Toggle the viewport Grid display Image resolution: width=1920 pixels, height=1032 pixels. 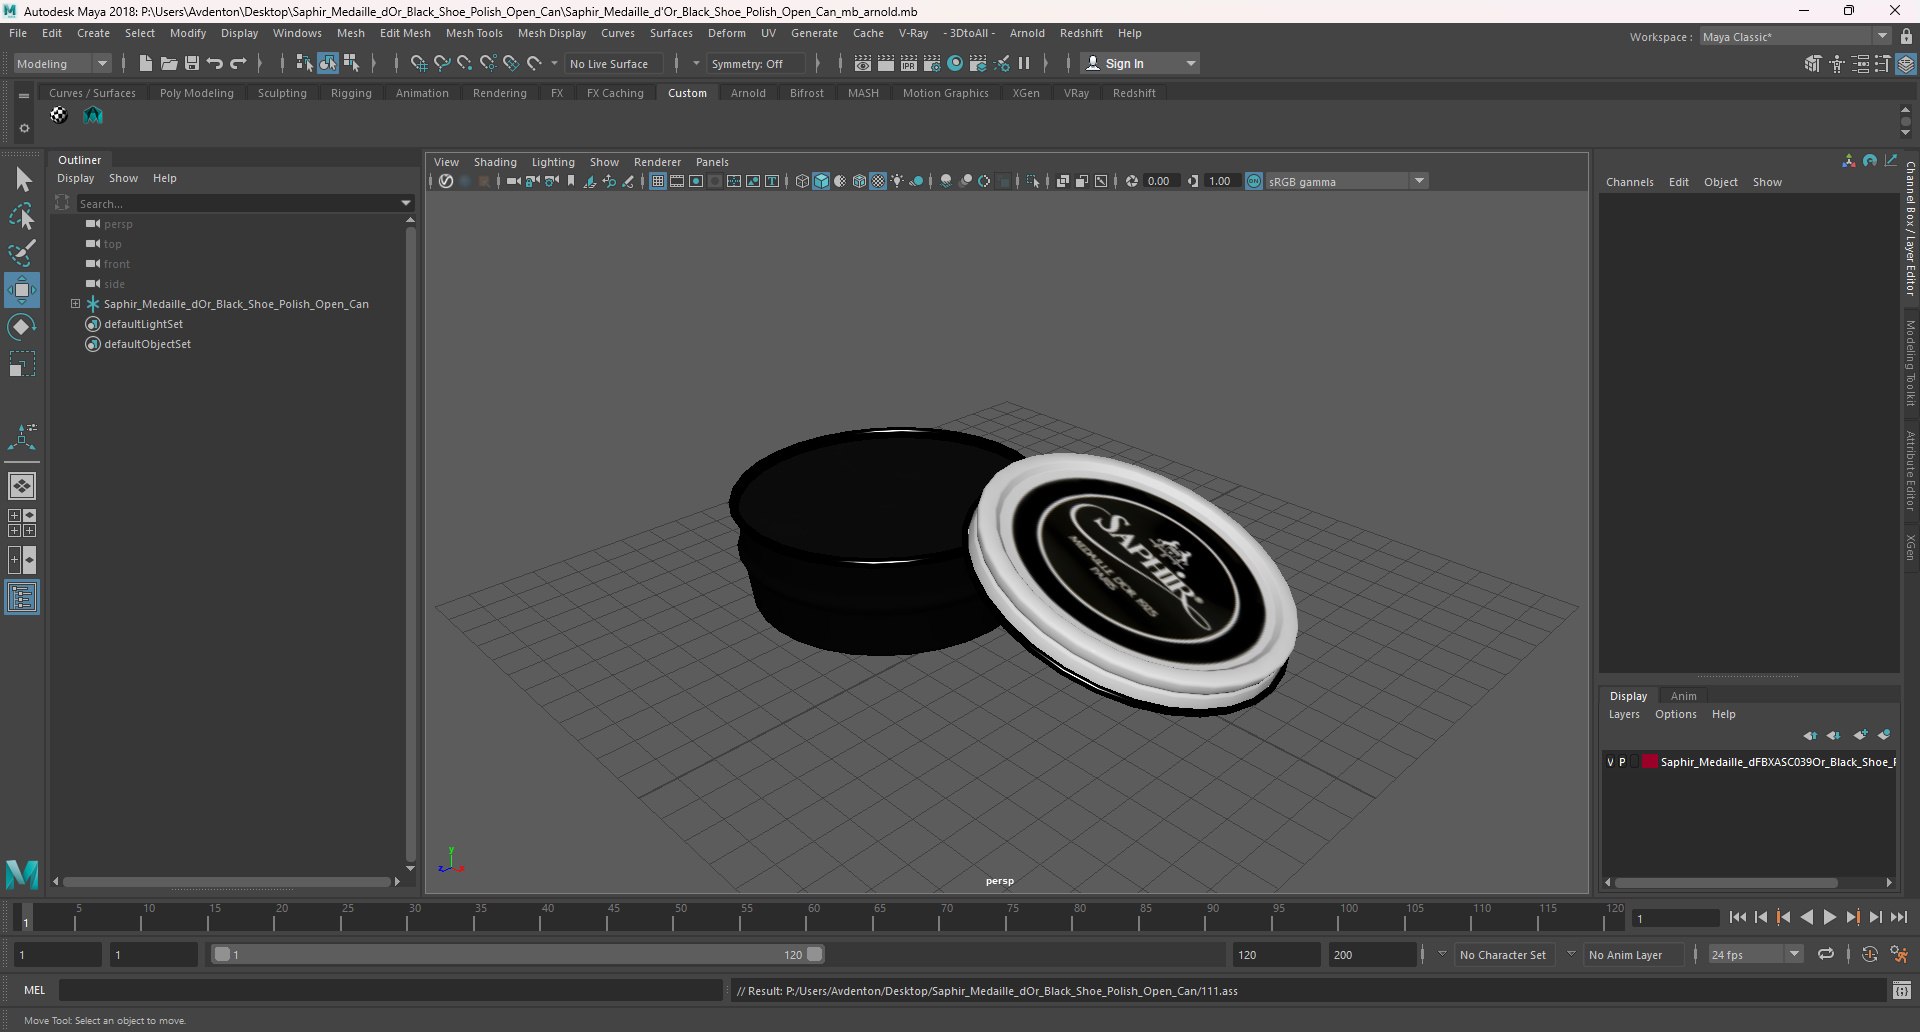click(658, 181)
